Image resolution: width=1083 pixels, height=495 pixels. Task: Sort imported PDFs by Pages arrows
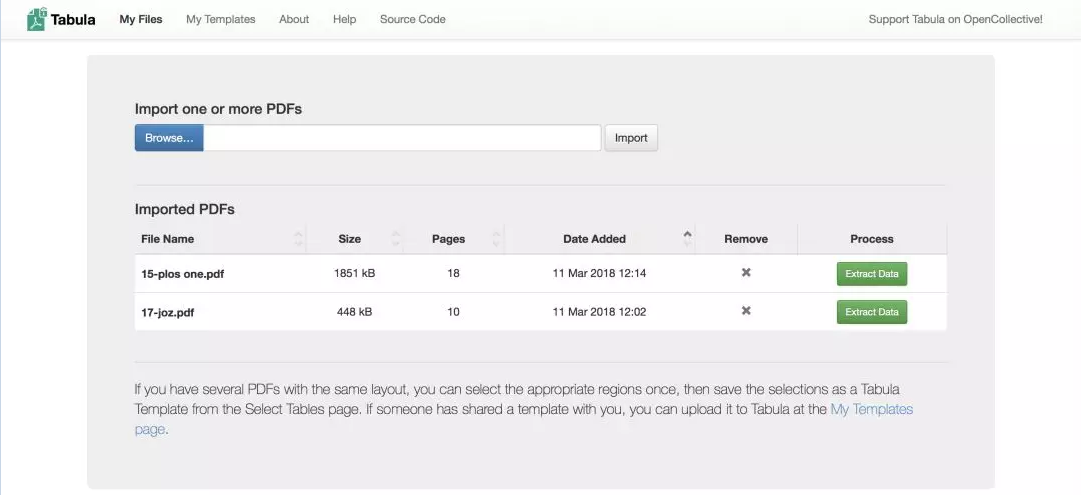(497, 239)
